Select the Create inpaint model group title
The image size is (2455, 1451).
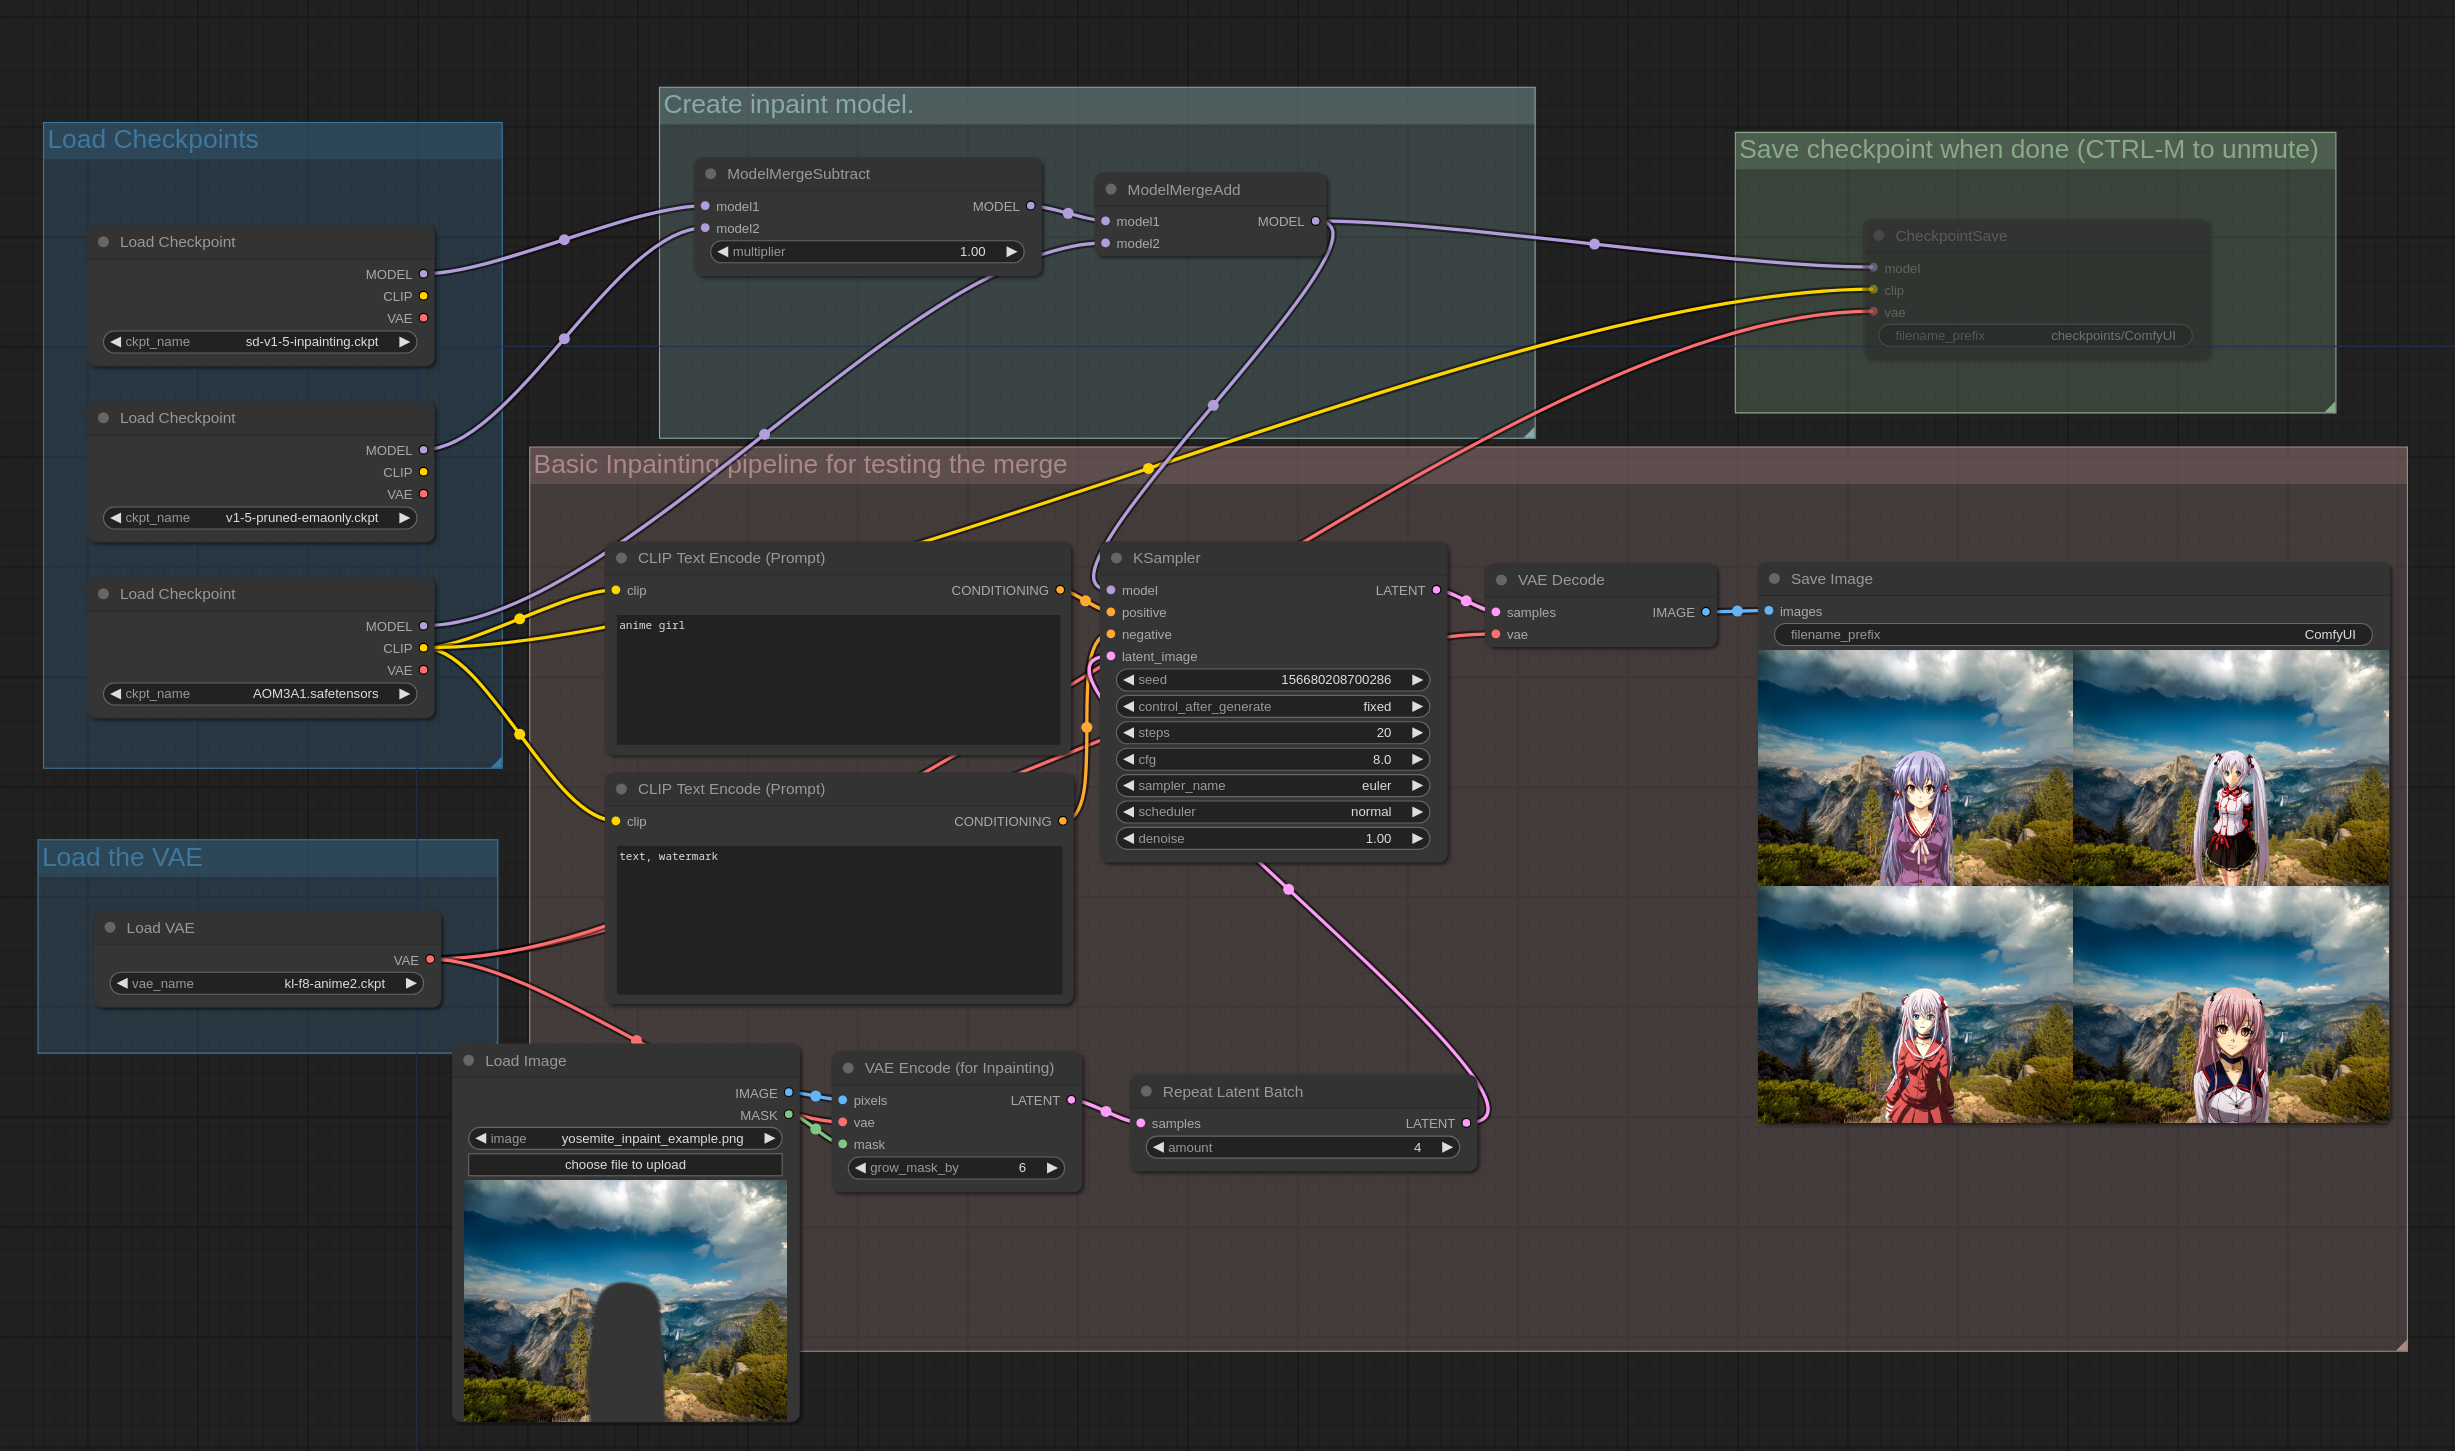790,104
